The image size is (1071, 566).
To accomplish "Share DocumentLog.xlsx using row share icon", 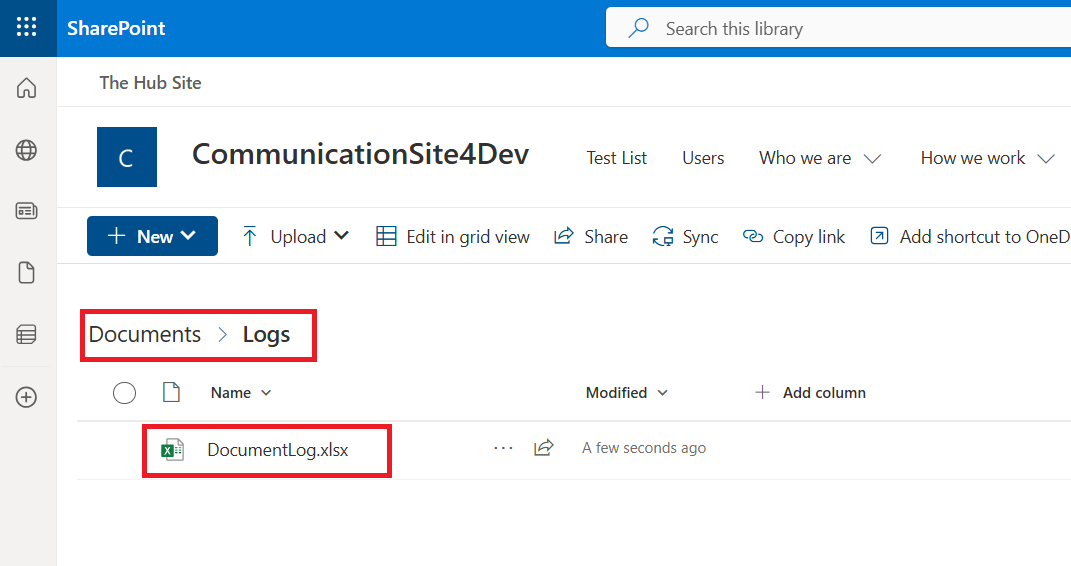I will coord(544,448).
